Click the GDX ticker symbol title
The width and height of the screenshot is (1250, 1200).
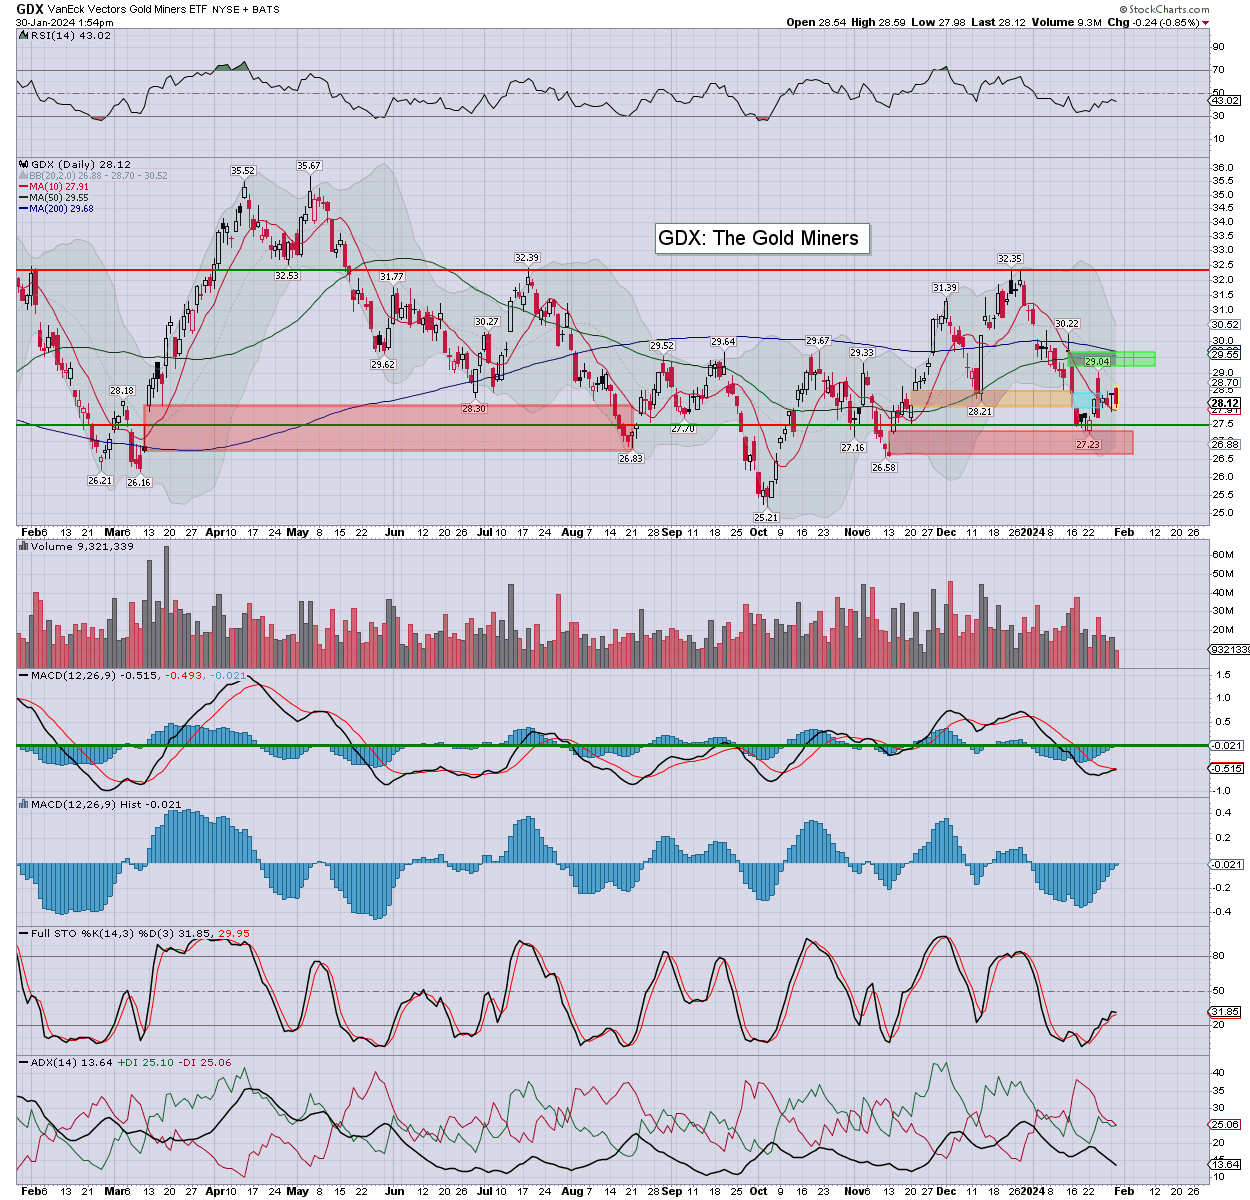point(29,9)
